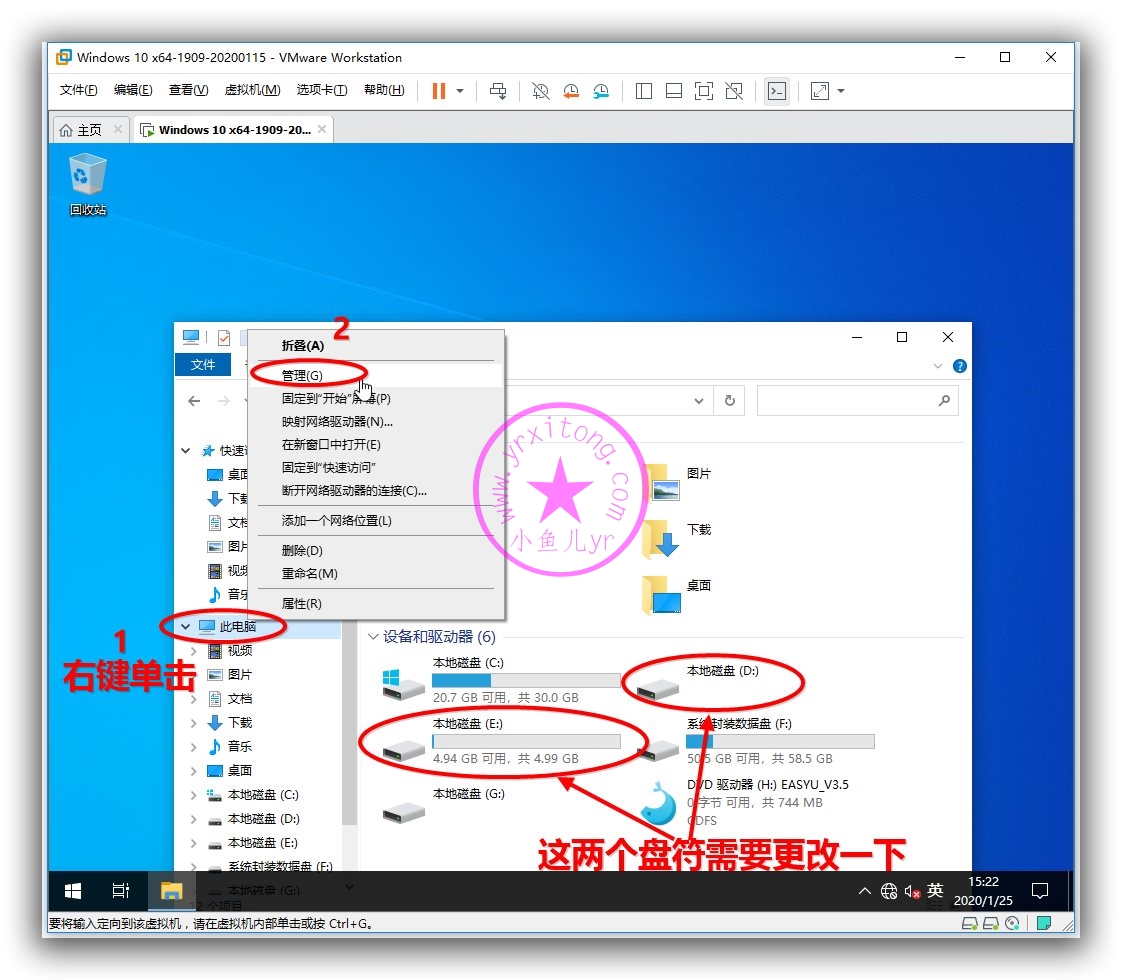Open the stretch display dropdown arrow
1122x980 pixels.
click(x=841, y=91)
